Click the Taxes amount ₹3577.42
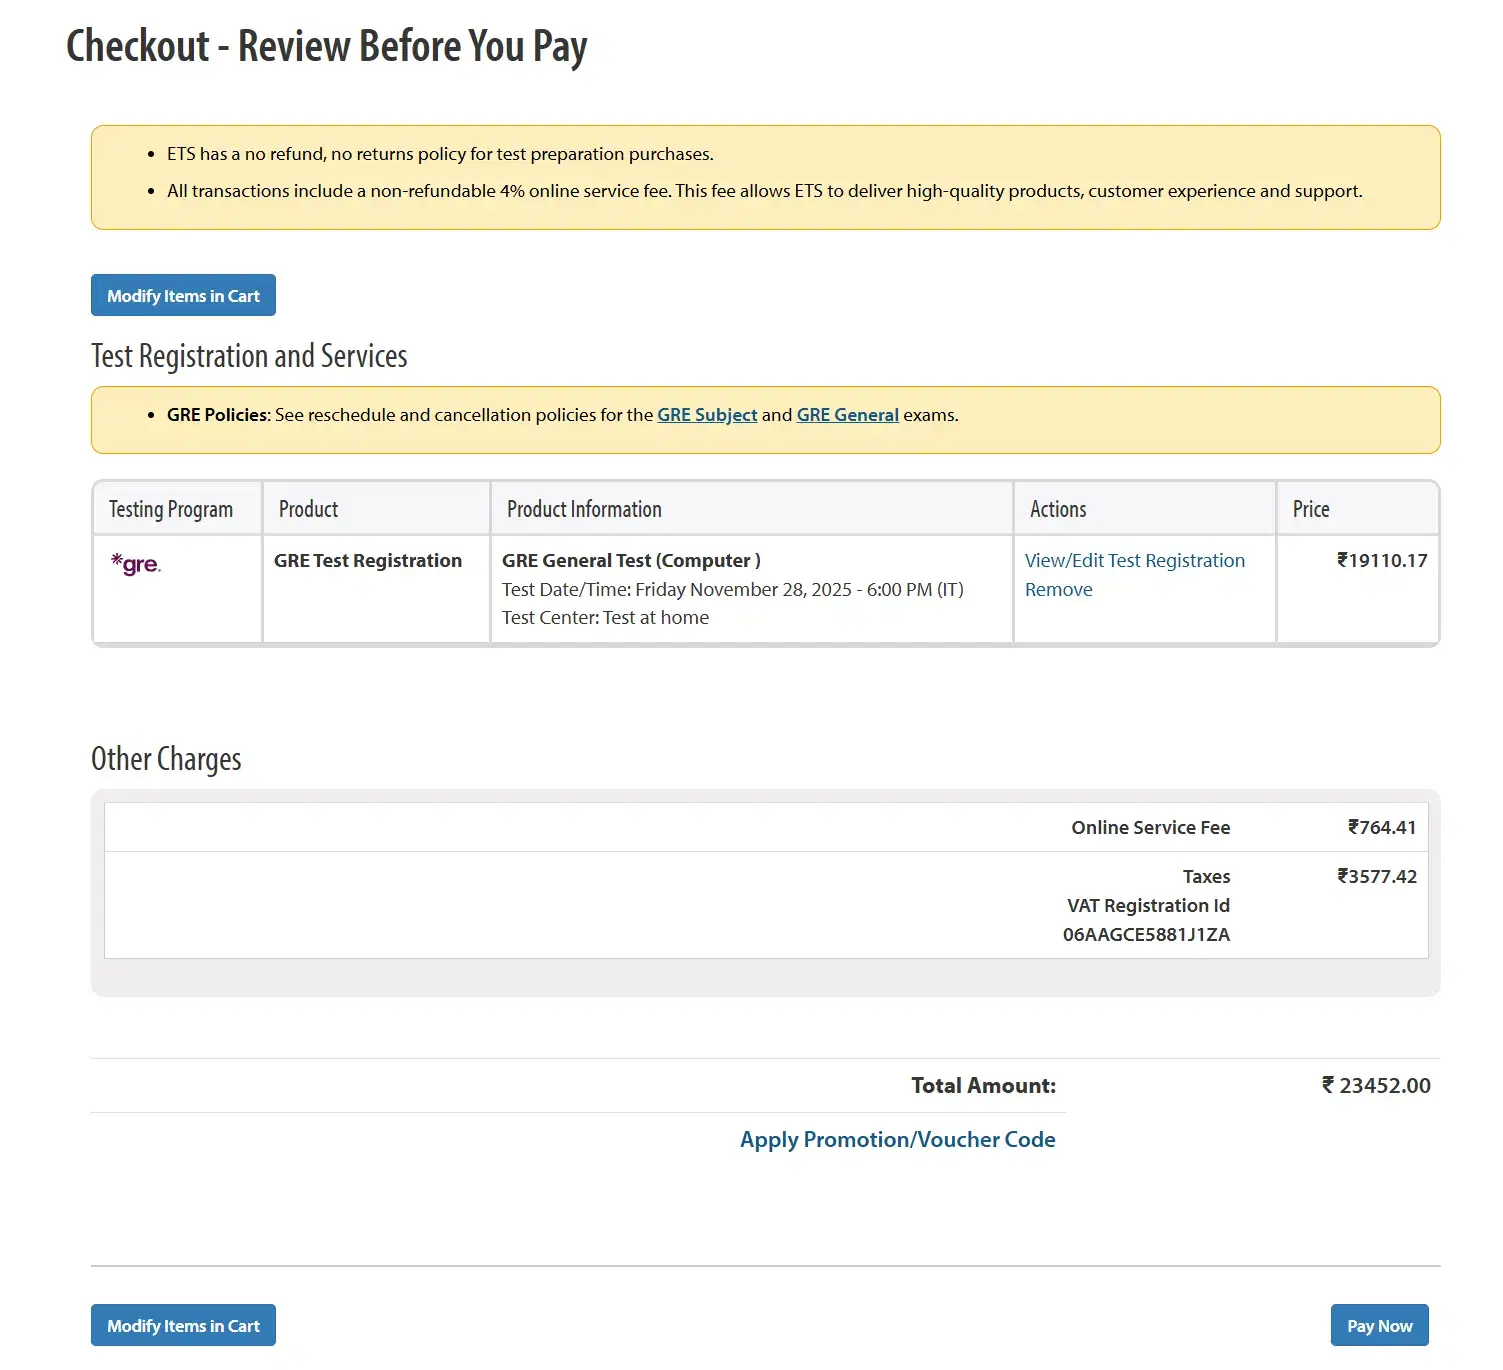The height and width of the screenshot is (1370, 1503). tap(1377, 877)
